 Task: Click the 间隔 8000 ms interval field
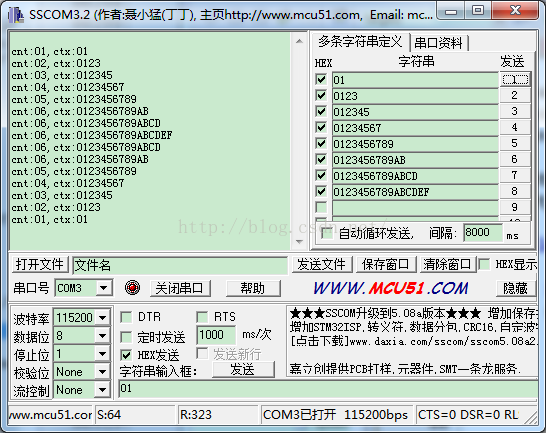[x=483, y=232]
